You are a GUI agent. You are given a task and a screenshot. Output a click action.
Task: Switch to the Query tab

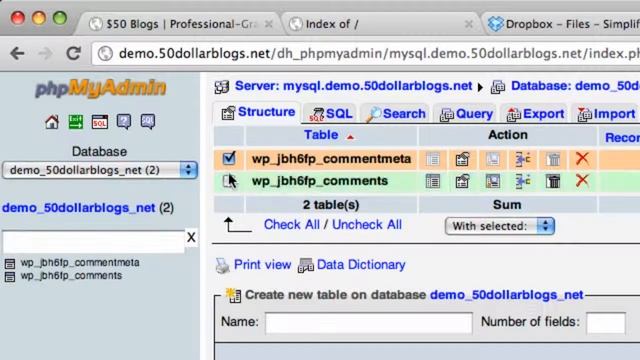click(466, 113)
